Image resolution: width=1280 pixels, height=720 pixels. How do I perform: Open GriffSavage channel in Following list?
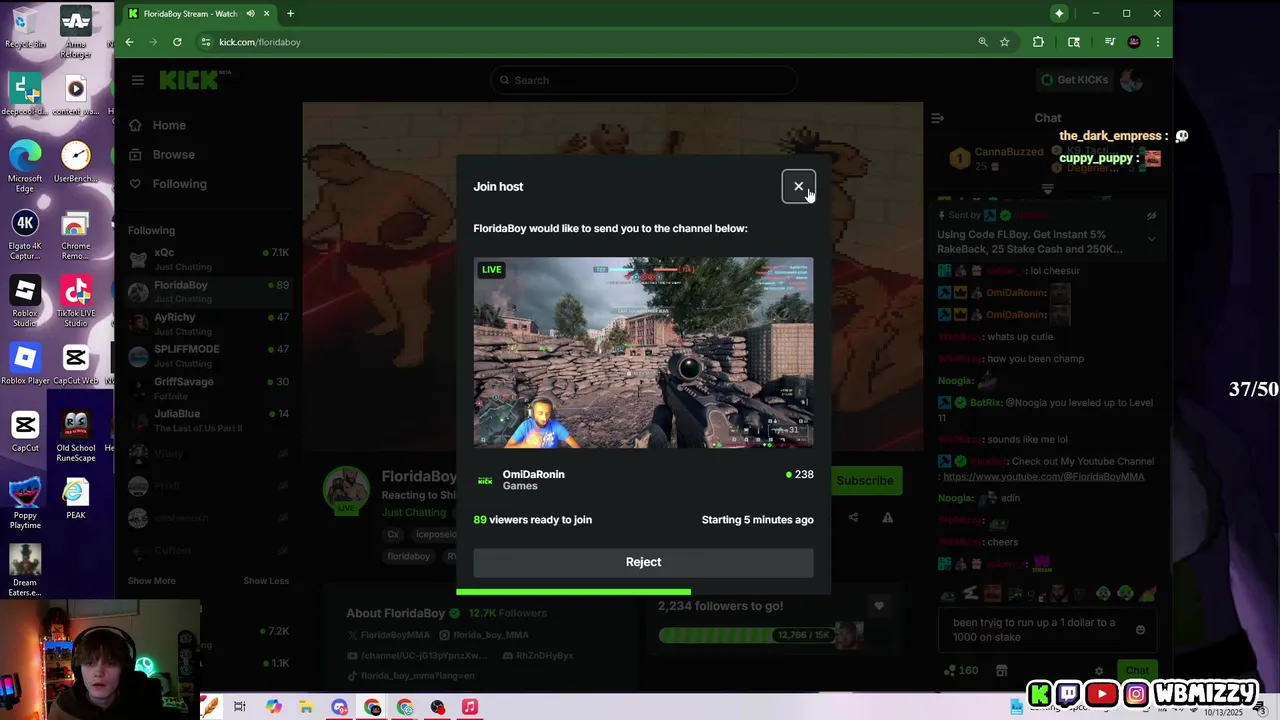[207, 388]
